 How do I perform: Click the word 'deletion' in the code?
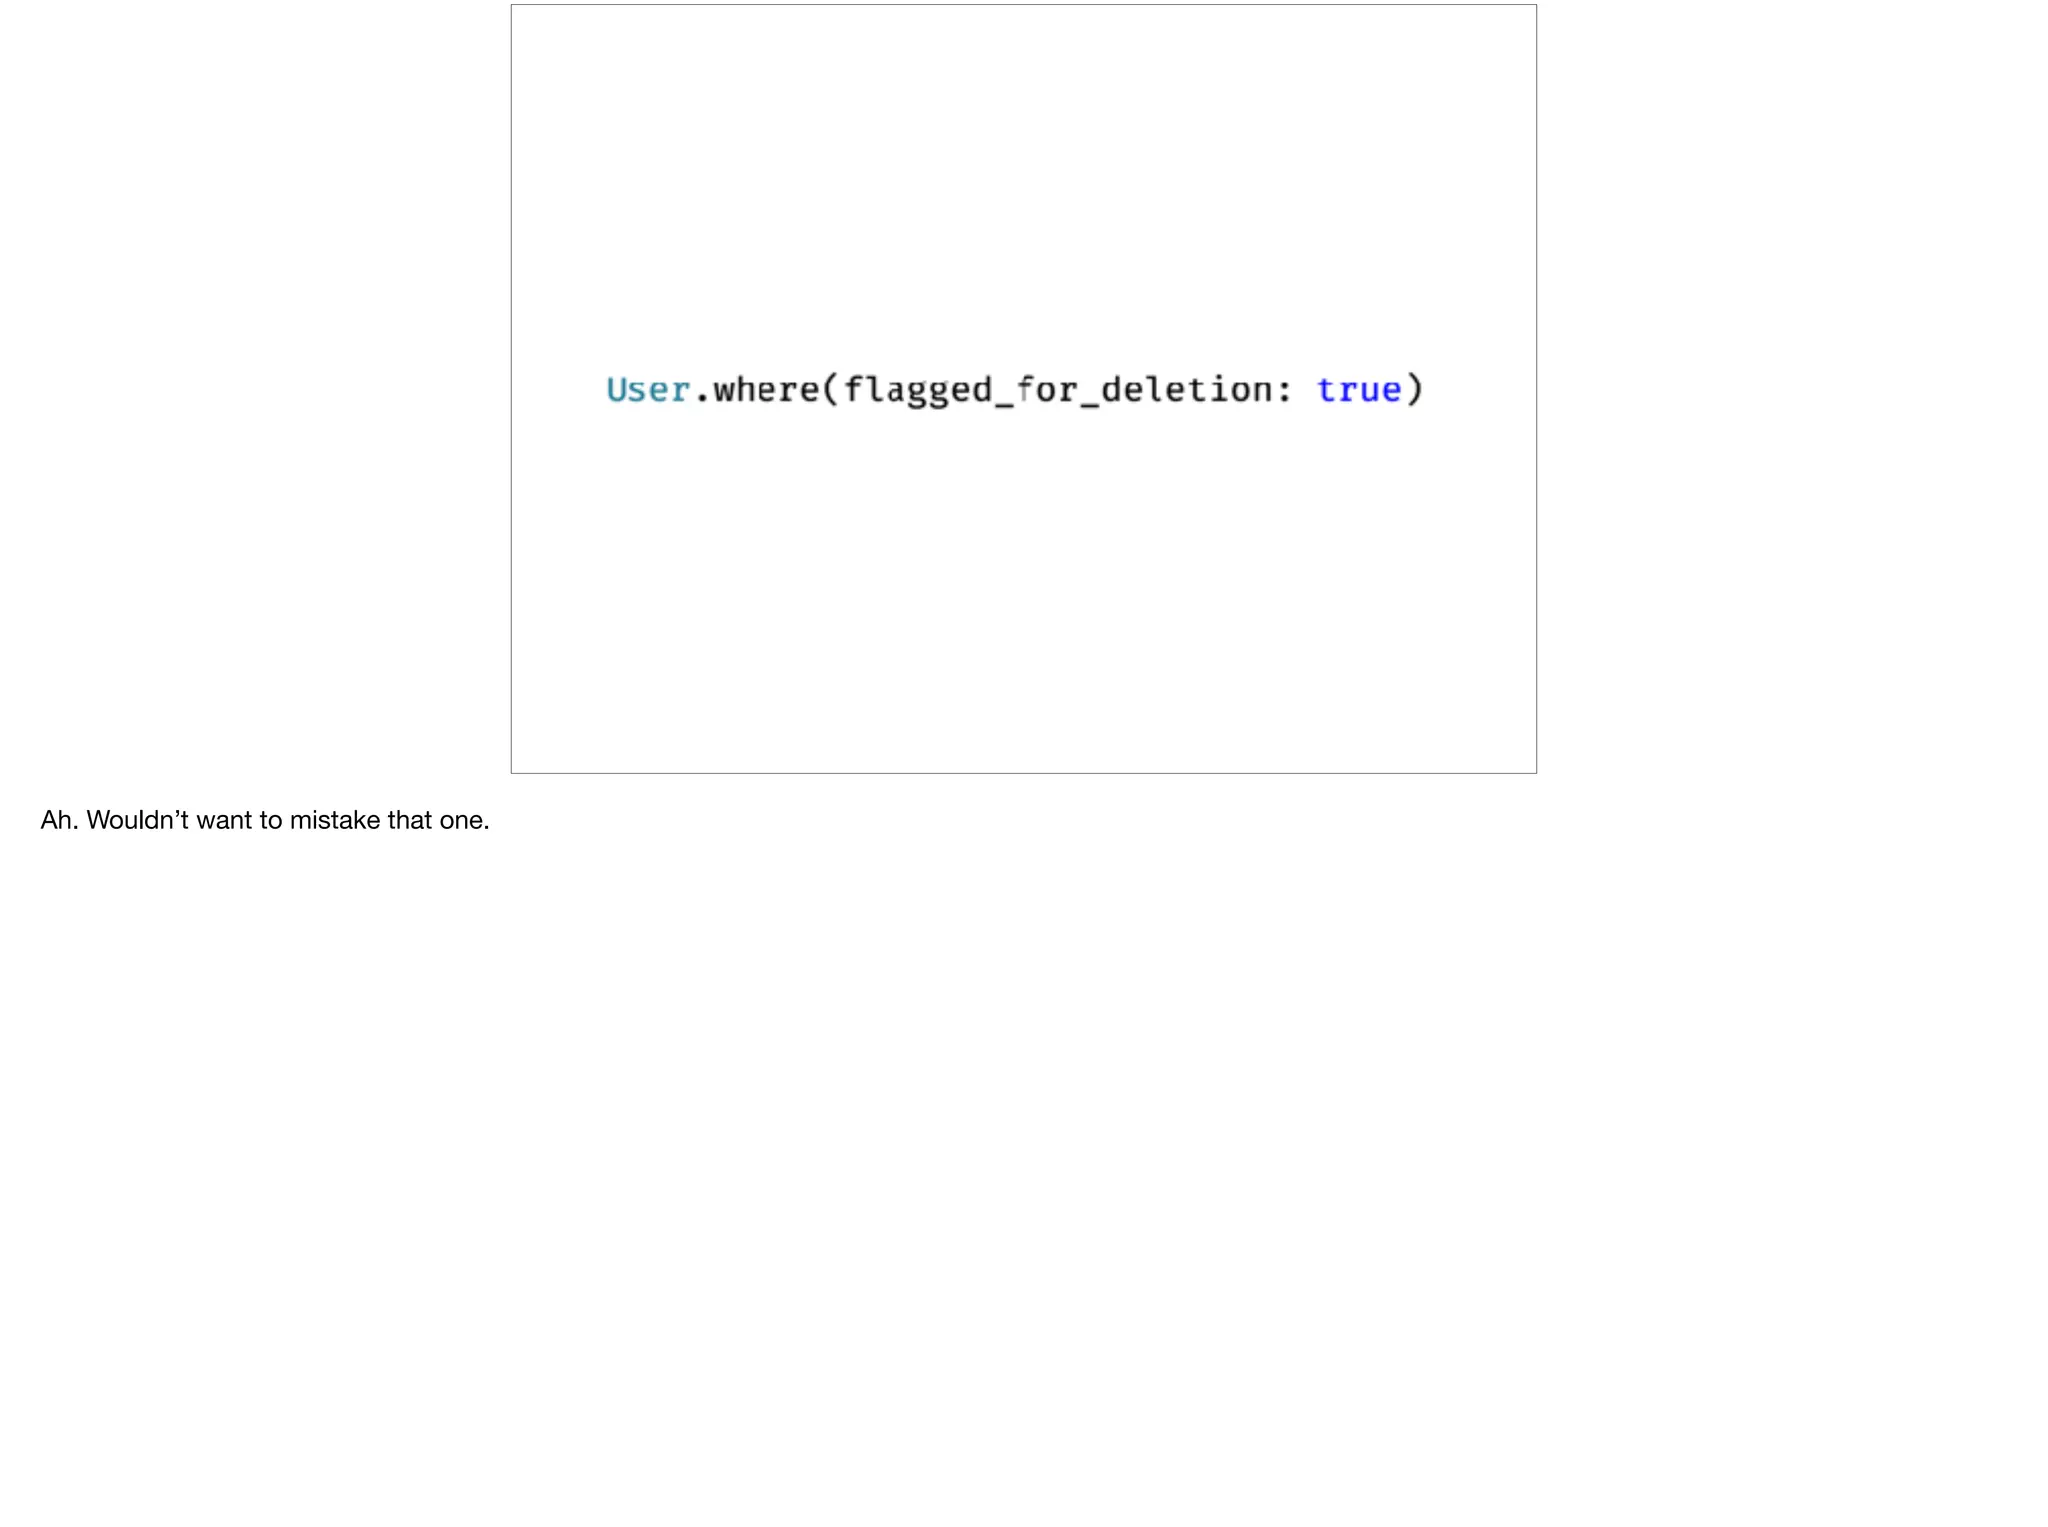click(1186, 388)
